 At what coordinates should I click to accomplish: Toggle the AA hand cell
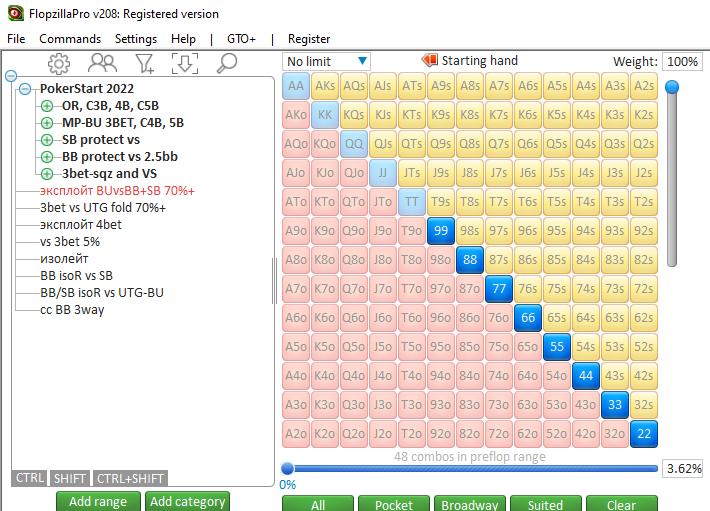point(296,86)
